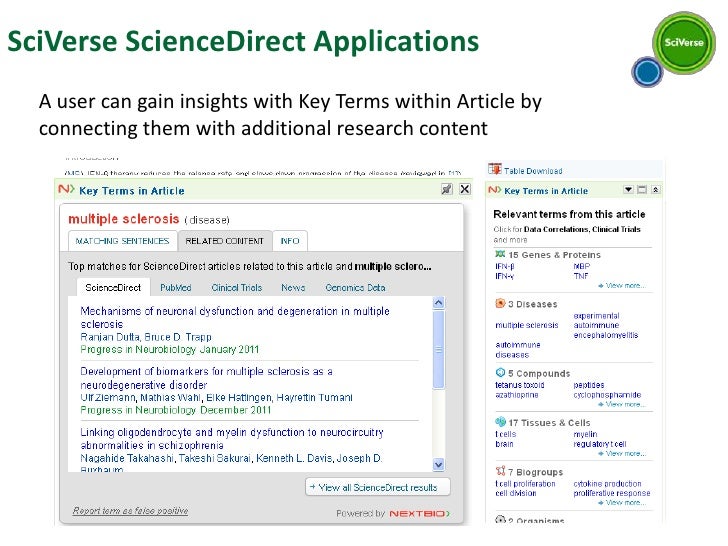Click Progress in Neurobiology January 2011
This screenshot has width=728, height=546.
[x=169, y=350]
